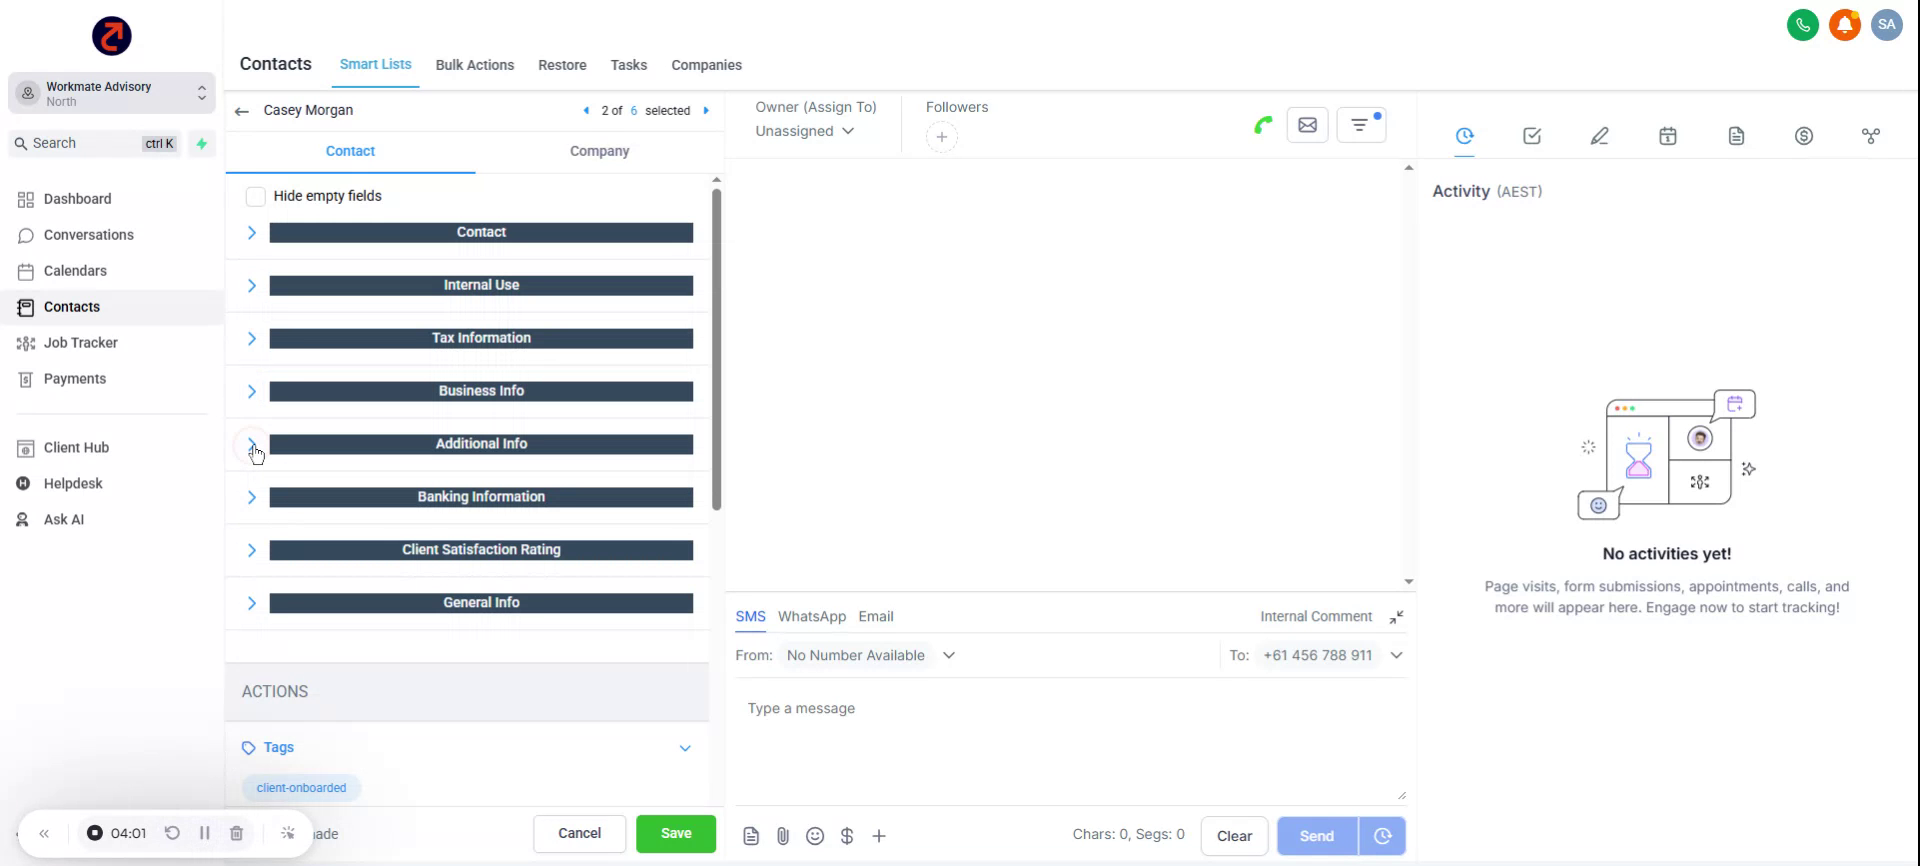Open the Unassigned owner dropdown
Viewport: 1920px width, 866px height.
805,131
